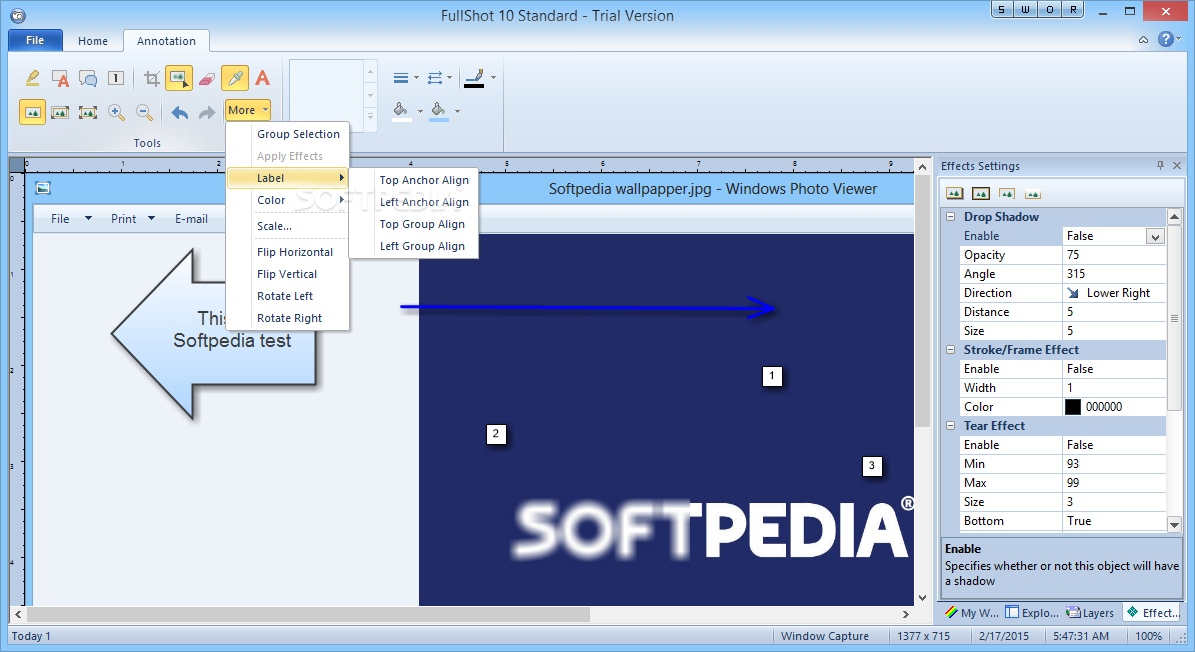
Task: Open the Help question mark icon
Action: 1166,39
